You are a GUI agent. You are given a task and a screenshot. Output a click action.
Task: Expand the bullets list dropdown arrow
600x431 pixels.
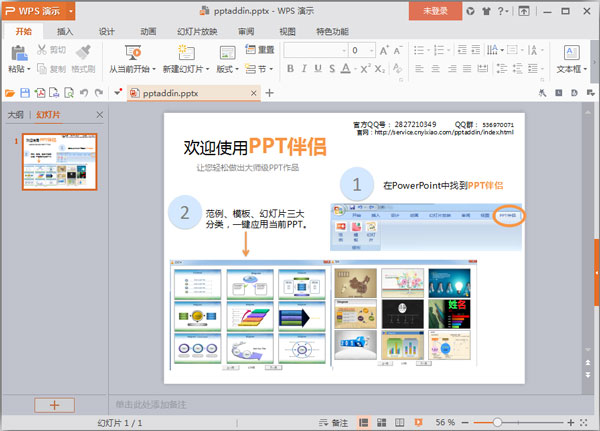428,50
